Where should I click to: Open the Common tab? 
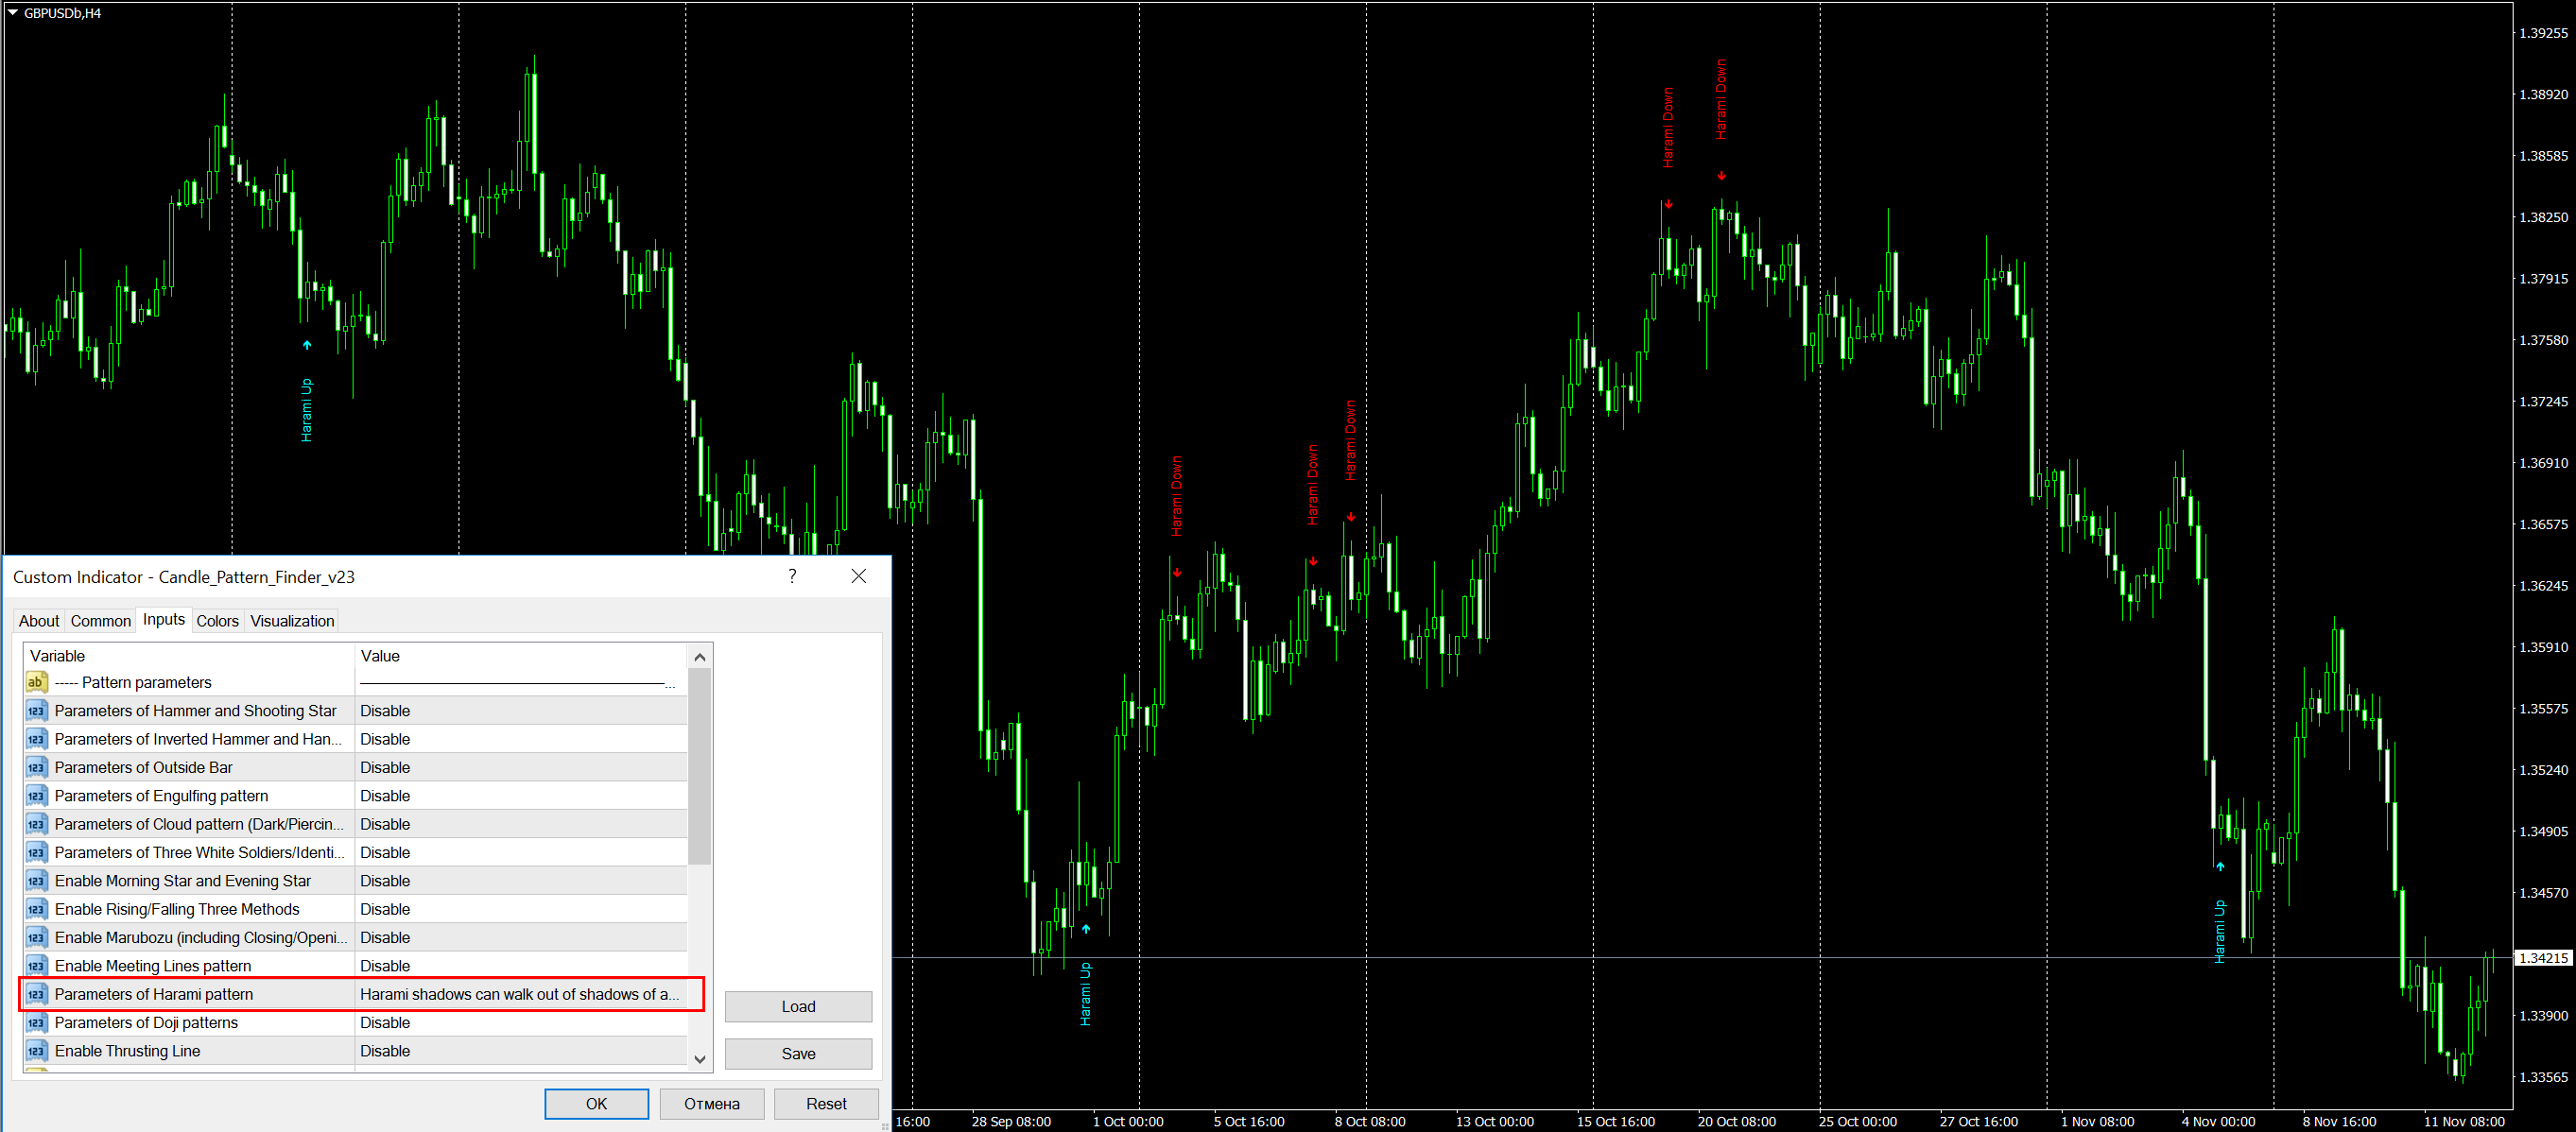pos(100,621)
